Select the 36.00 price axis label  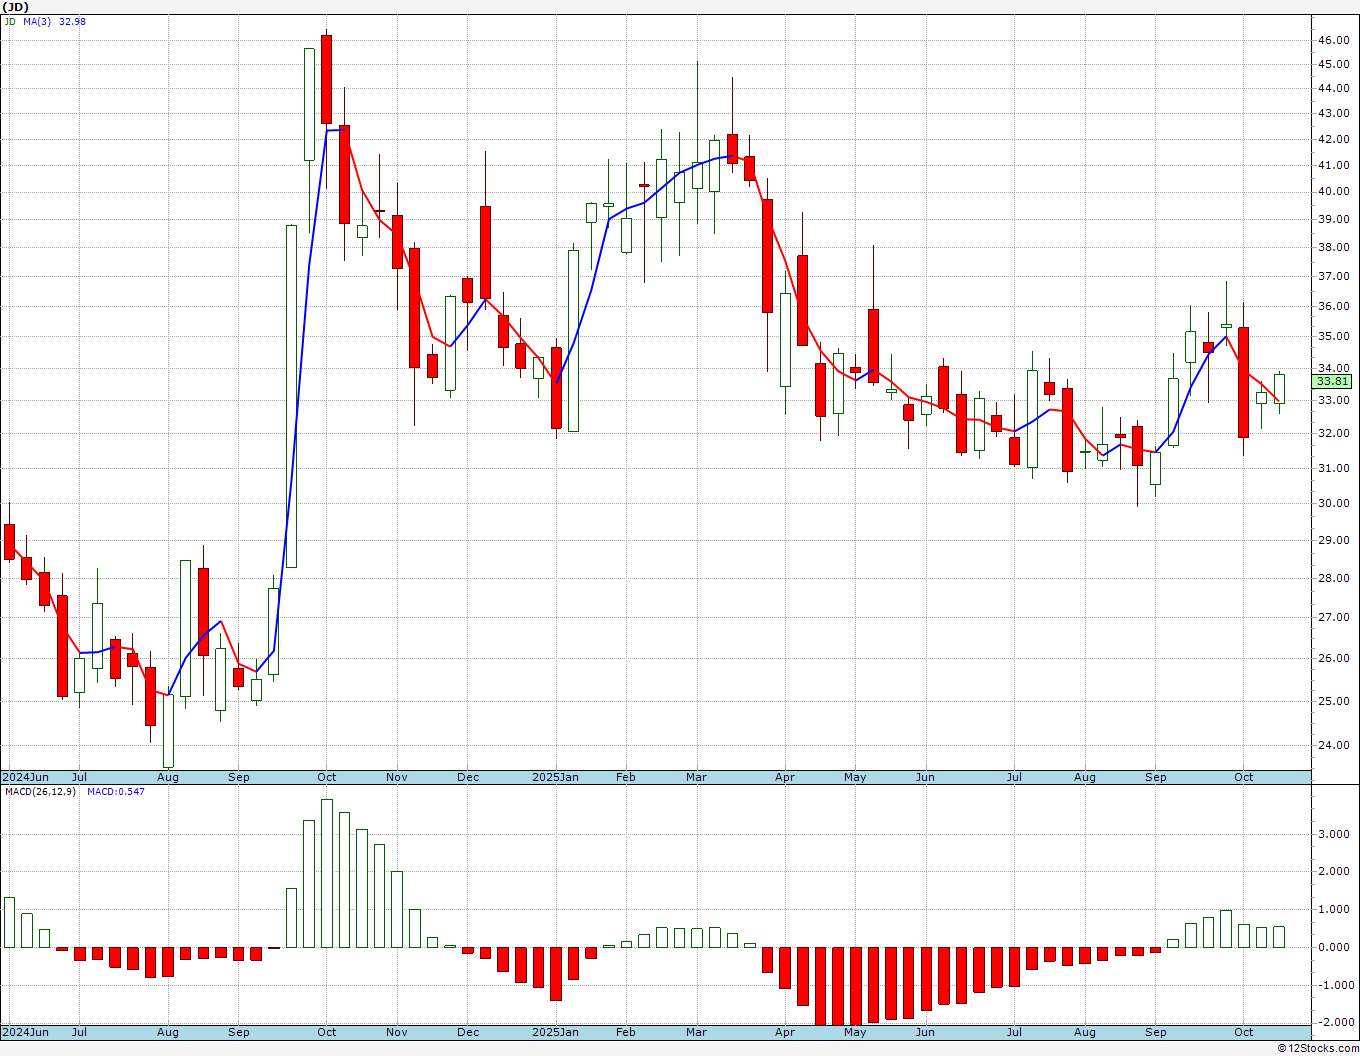(x=1333, y=307)
